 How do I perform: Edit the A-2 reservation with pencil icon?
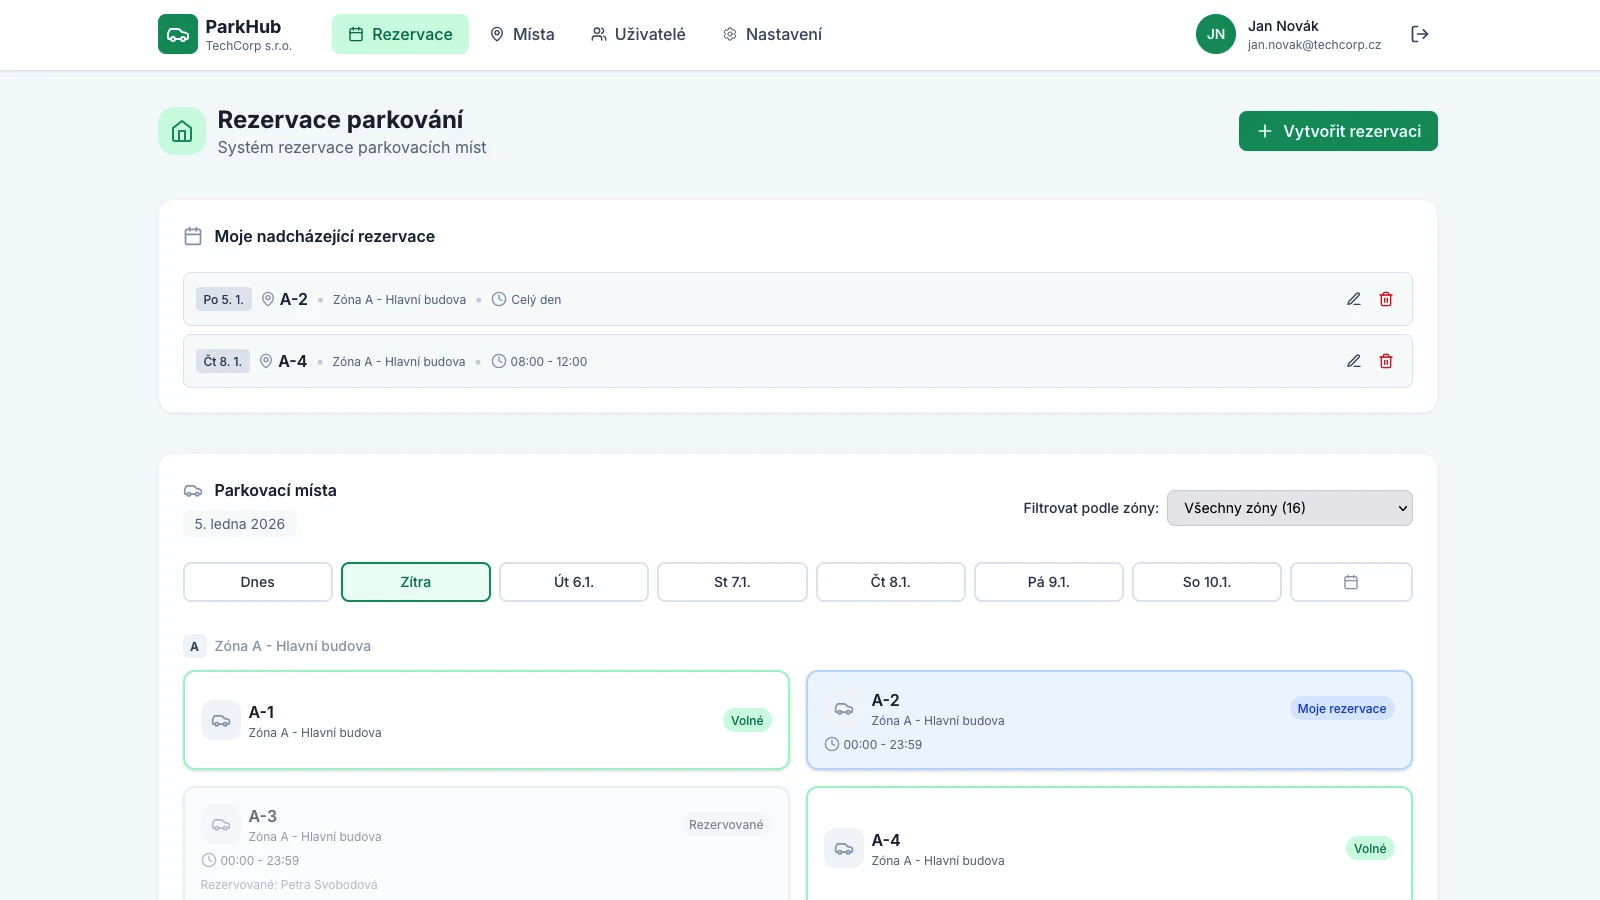point(1353,299)
